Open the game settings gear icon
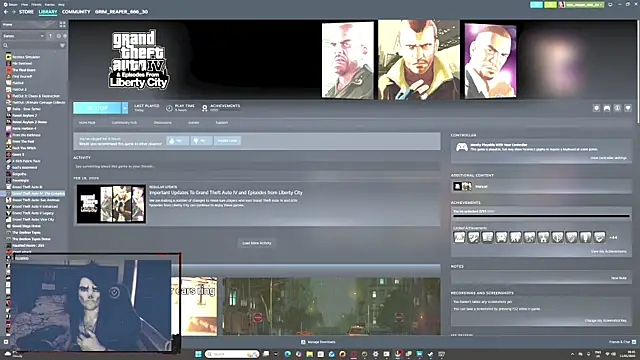The image size is (640, 360). pos(596,108)
